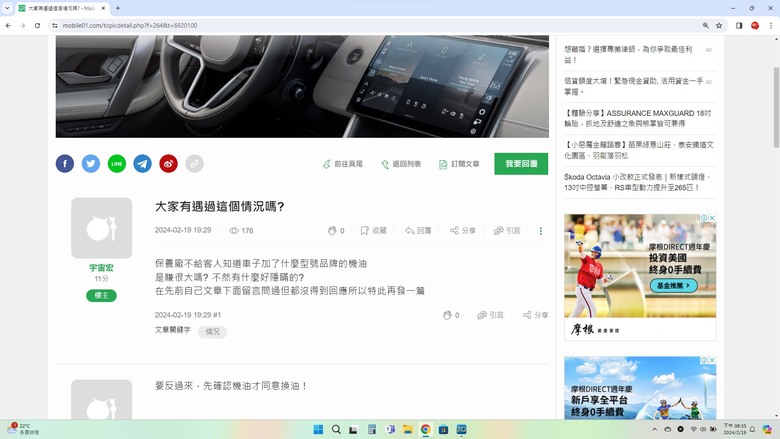The height and width of the screenshot is (439, 780).
Task: Open the ASSURANCE MAXGUARD article link
Action: click(x=638, y=118)
